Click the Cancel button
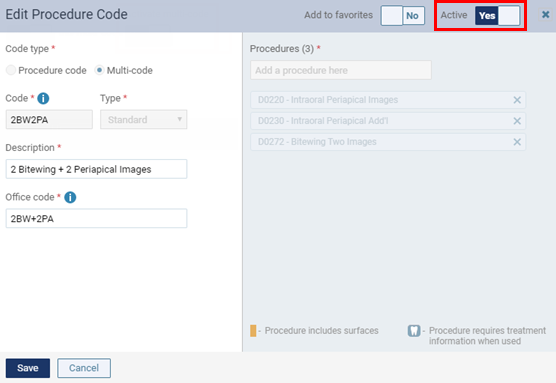 click(x=84, y=368)
